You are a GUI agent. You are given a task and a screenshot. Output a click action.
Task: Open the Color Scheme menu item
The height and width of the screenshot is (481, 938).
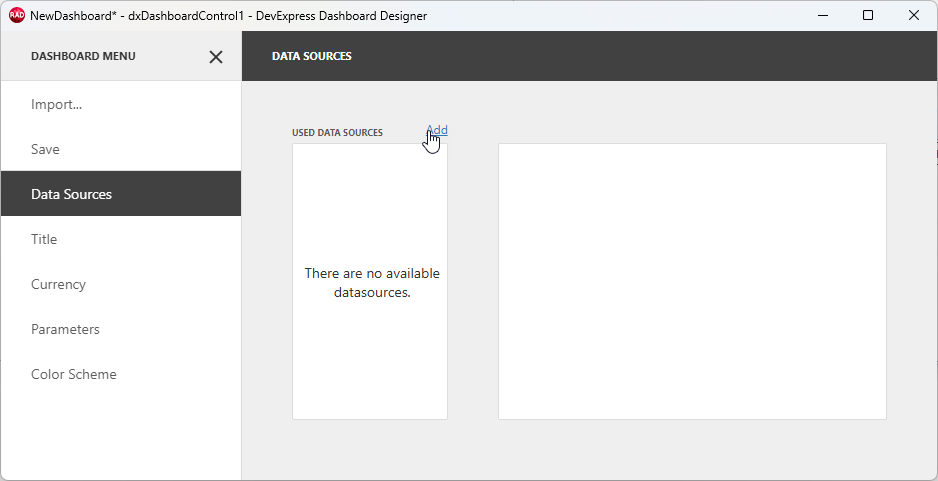coord(121,374)
